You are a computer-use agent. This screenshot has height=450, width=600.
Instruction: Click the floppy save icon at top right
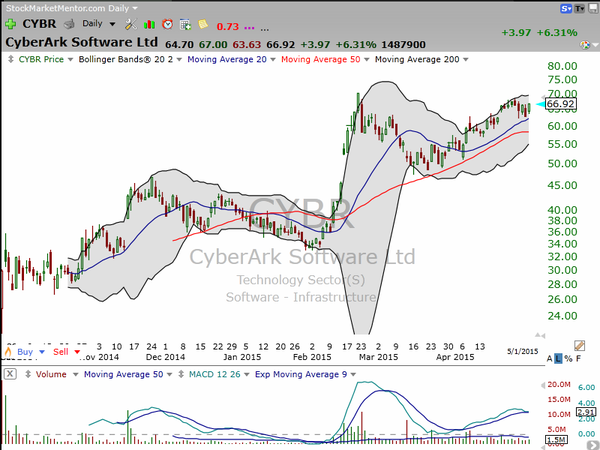[x=593, y=8]
